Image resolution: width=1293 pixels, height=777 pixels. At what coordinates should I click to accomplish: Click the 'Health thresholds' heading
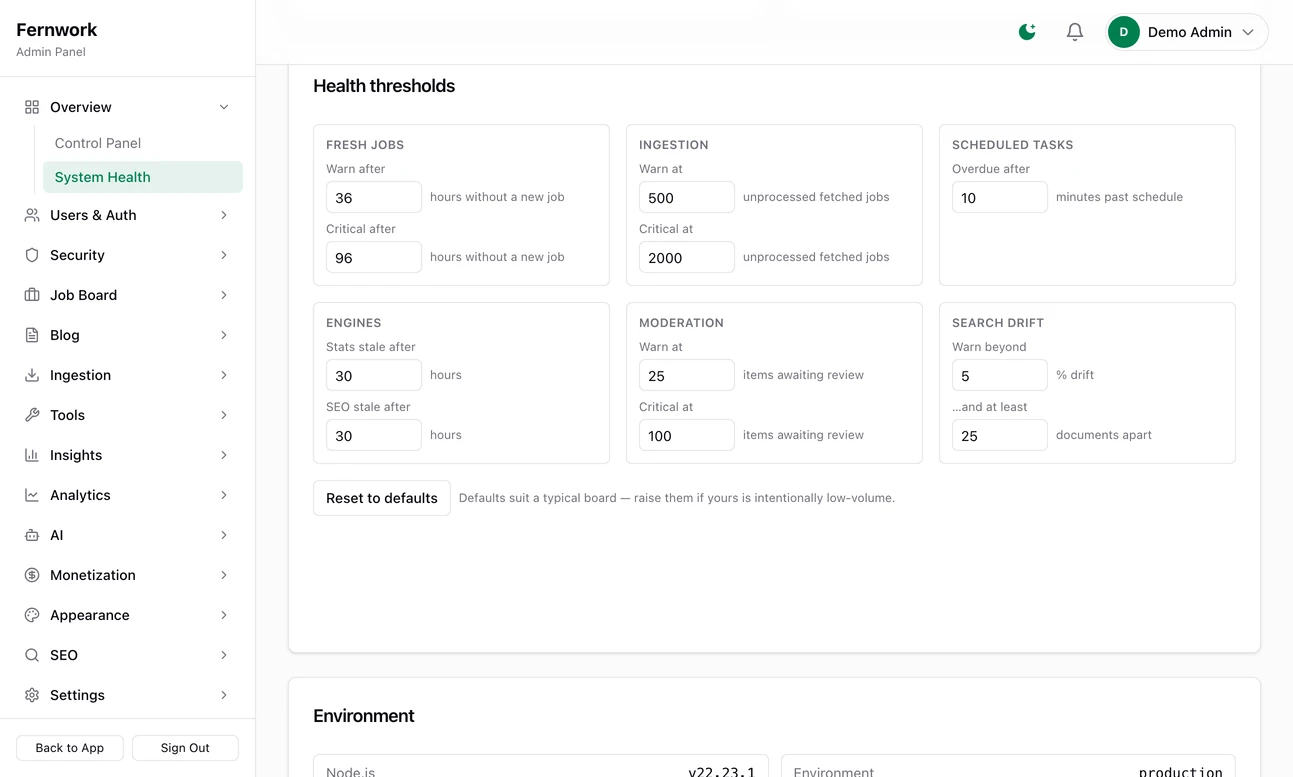point(384,86)
